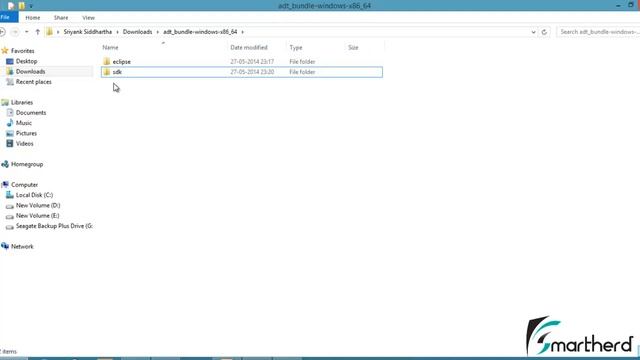Click the eclipse folder name

tap(122, 62)
